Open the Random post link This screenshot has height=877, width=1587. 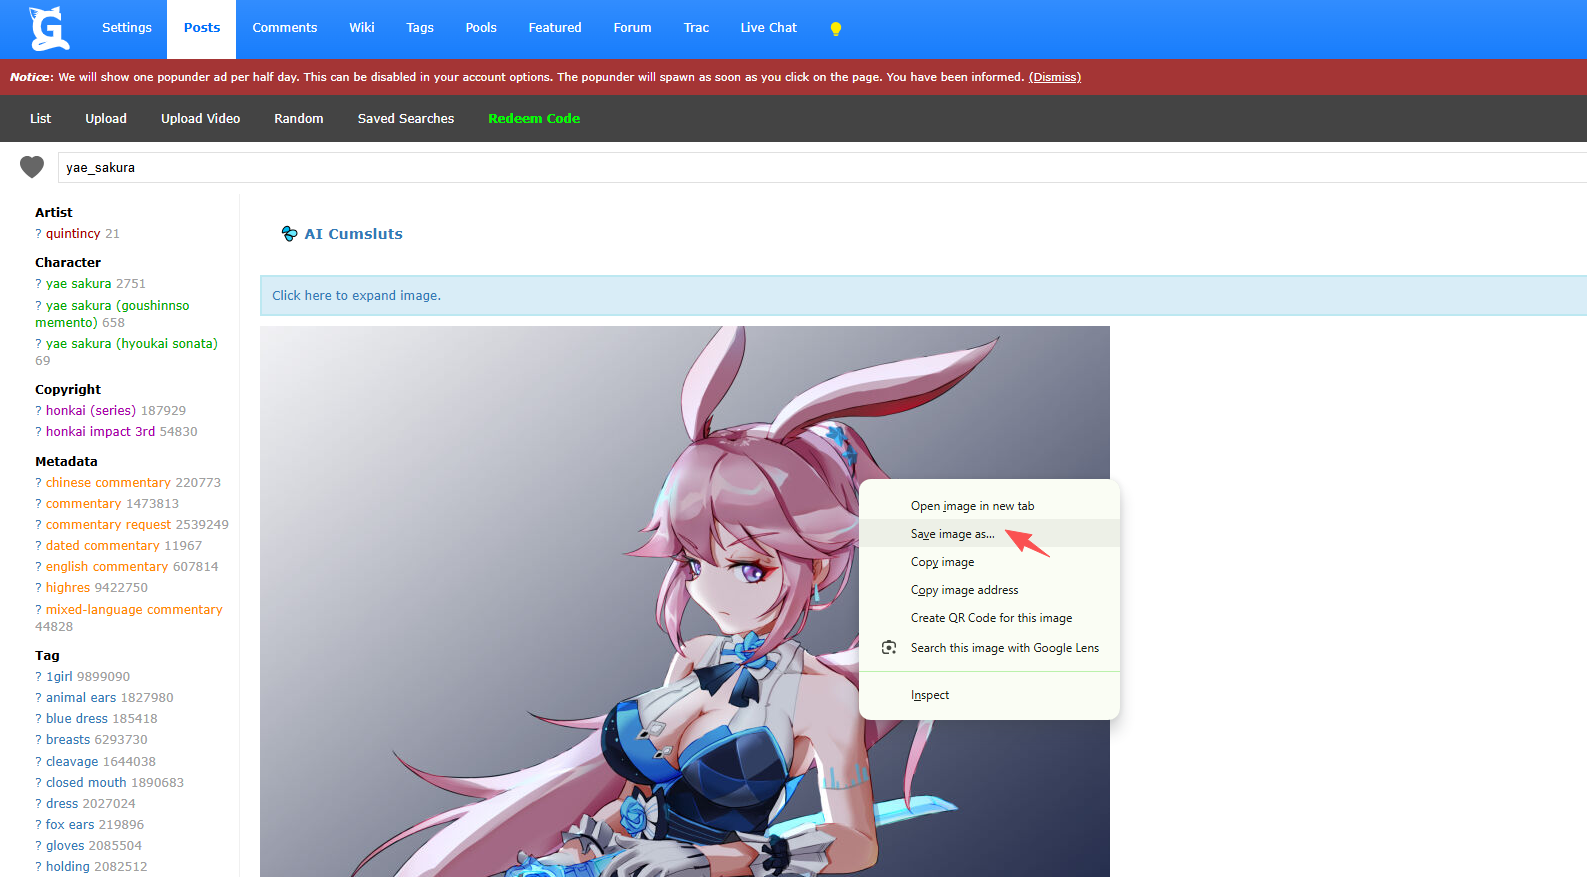point(299,119)
